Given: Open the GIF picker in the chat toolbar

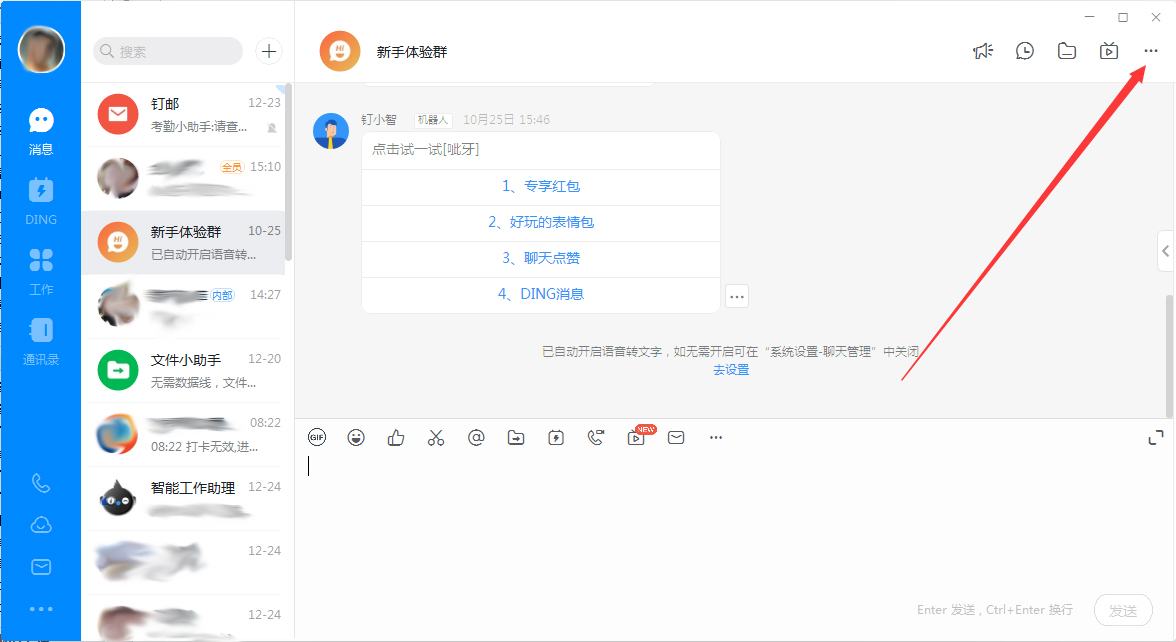Looking at the screenshot, I should coord(317,437).
